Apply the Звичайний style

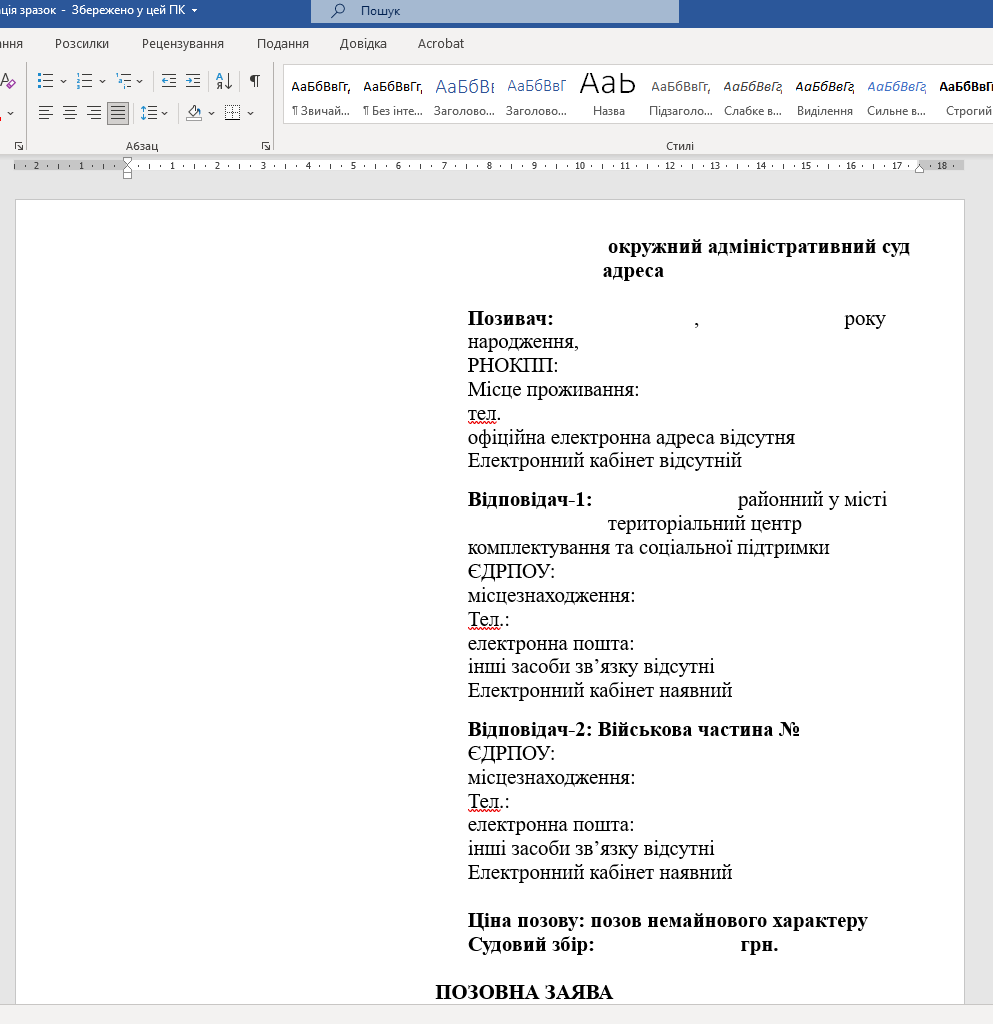(321, 95)
